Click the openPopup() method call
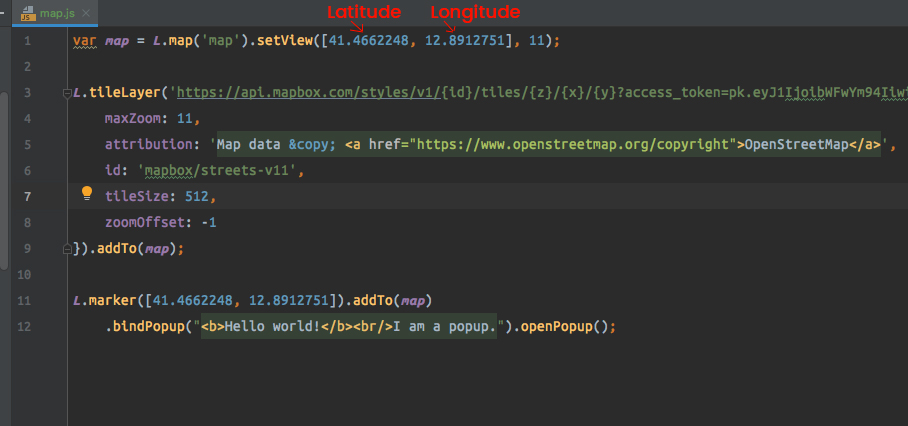The width and height of the screenshot is (908, 426). coord(564,327)
